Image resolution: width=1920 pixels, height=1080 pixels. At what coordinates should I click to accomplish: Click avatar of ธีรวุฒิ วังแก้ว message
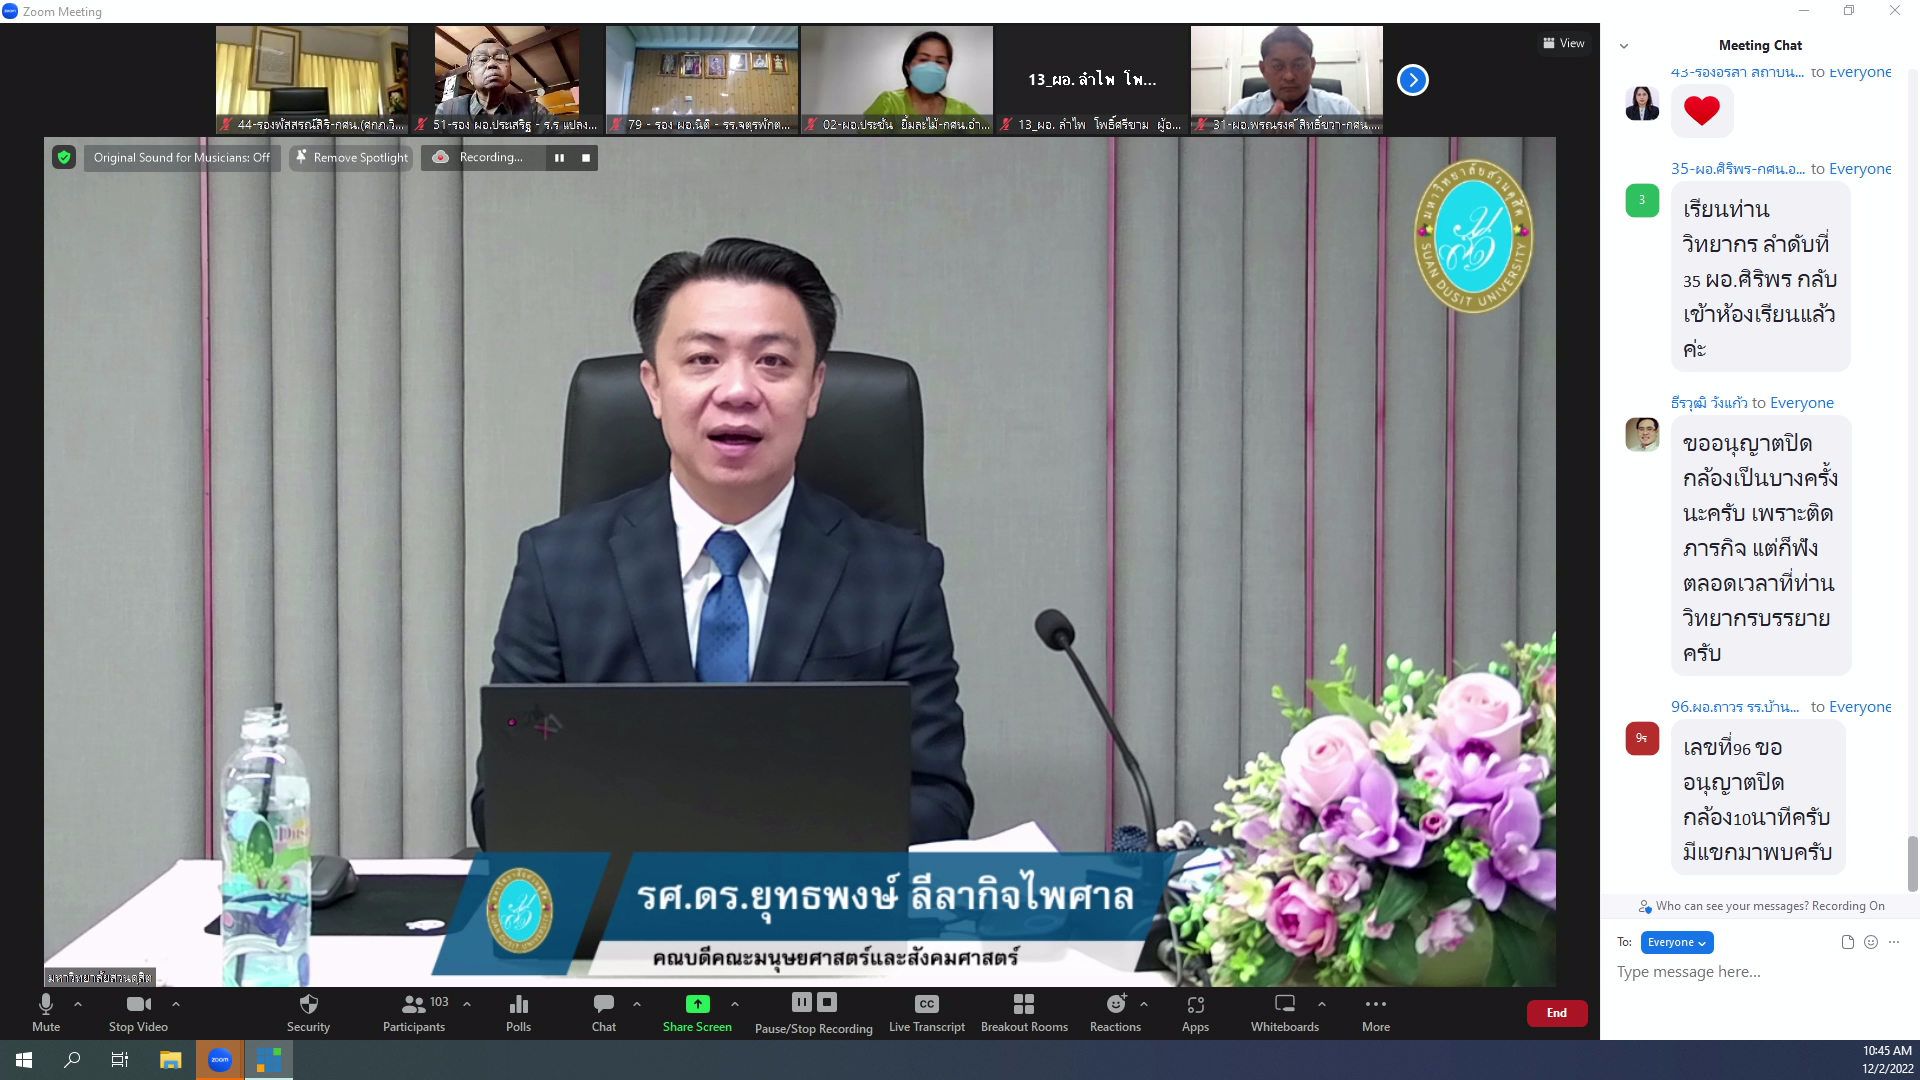1642,434
